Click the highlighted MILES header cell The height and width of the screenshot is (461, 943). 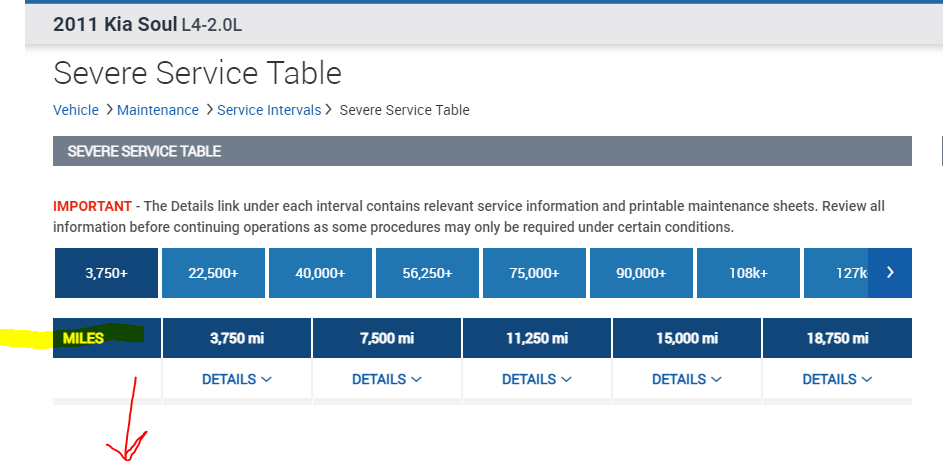(x=84, y=338)
